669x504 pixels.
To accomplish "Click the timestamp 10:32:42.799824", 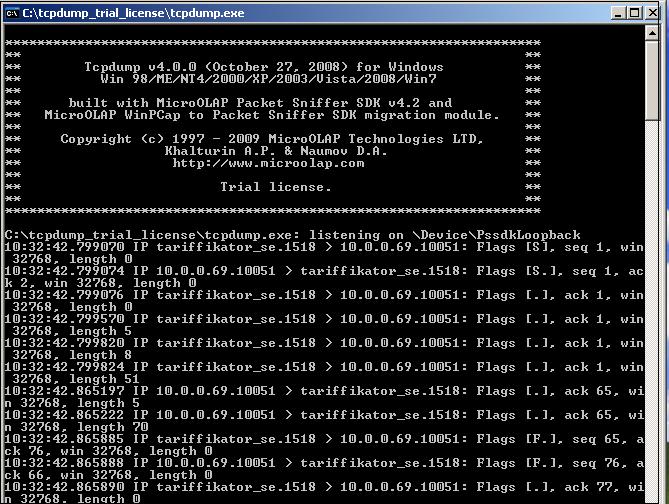I will coord(64,367).
